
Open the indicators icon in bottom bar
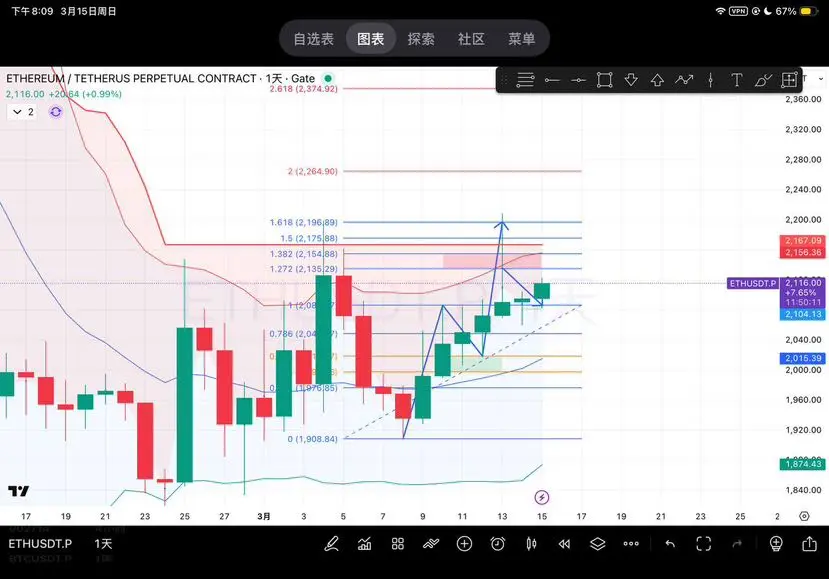(364, 544)
